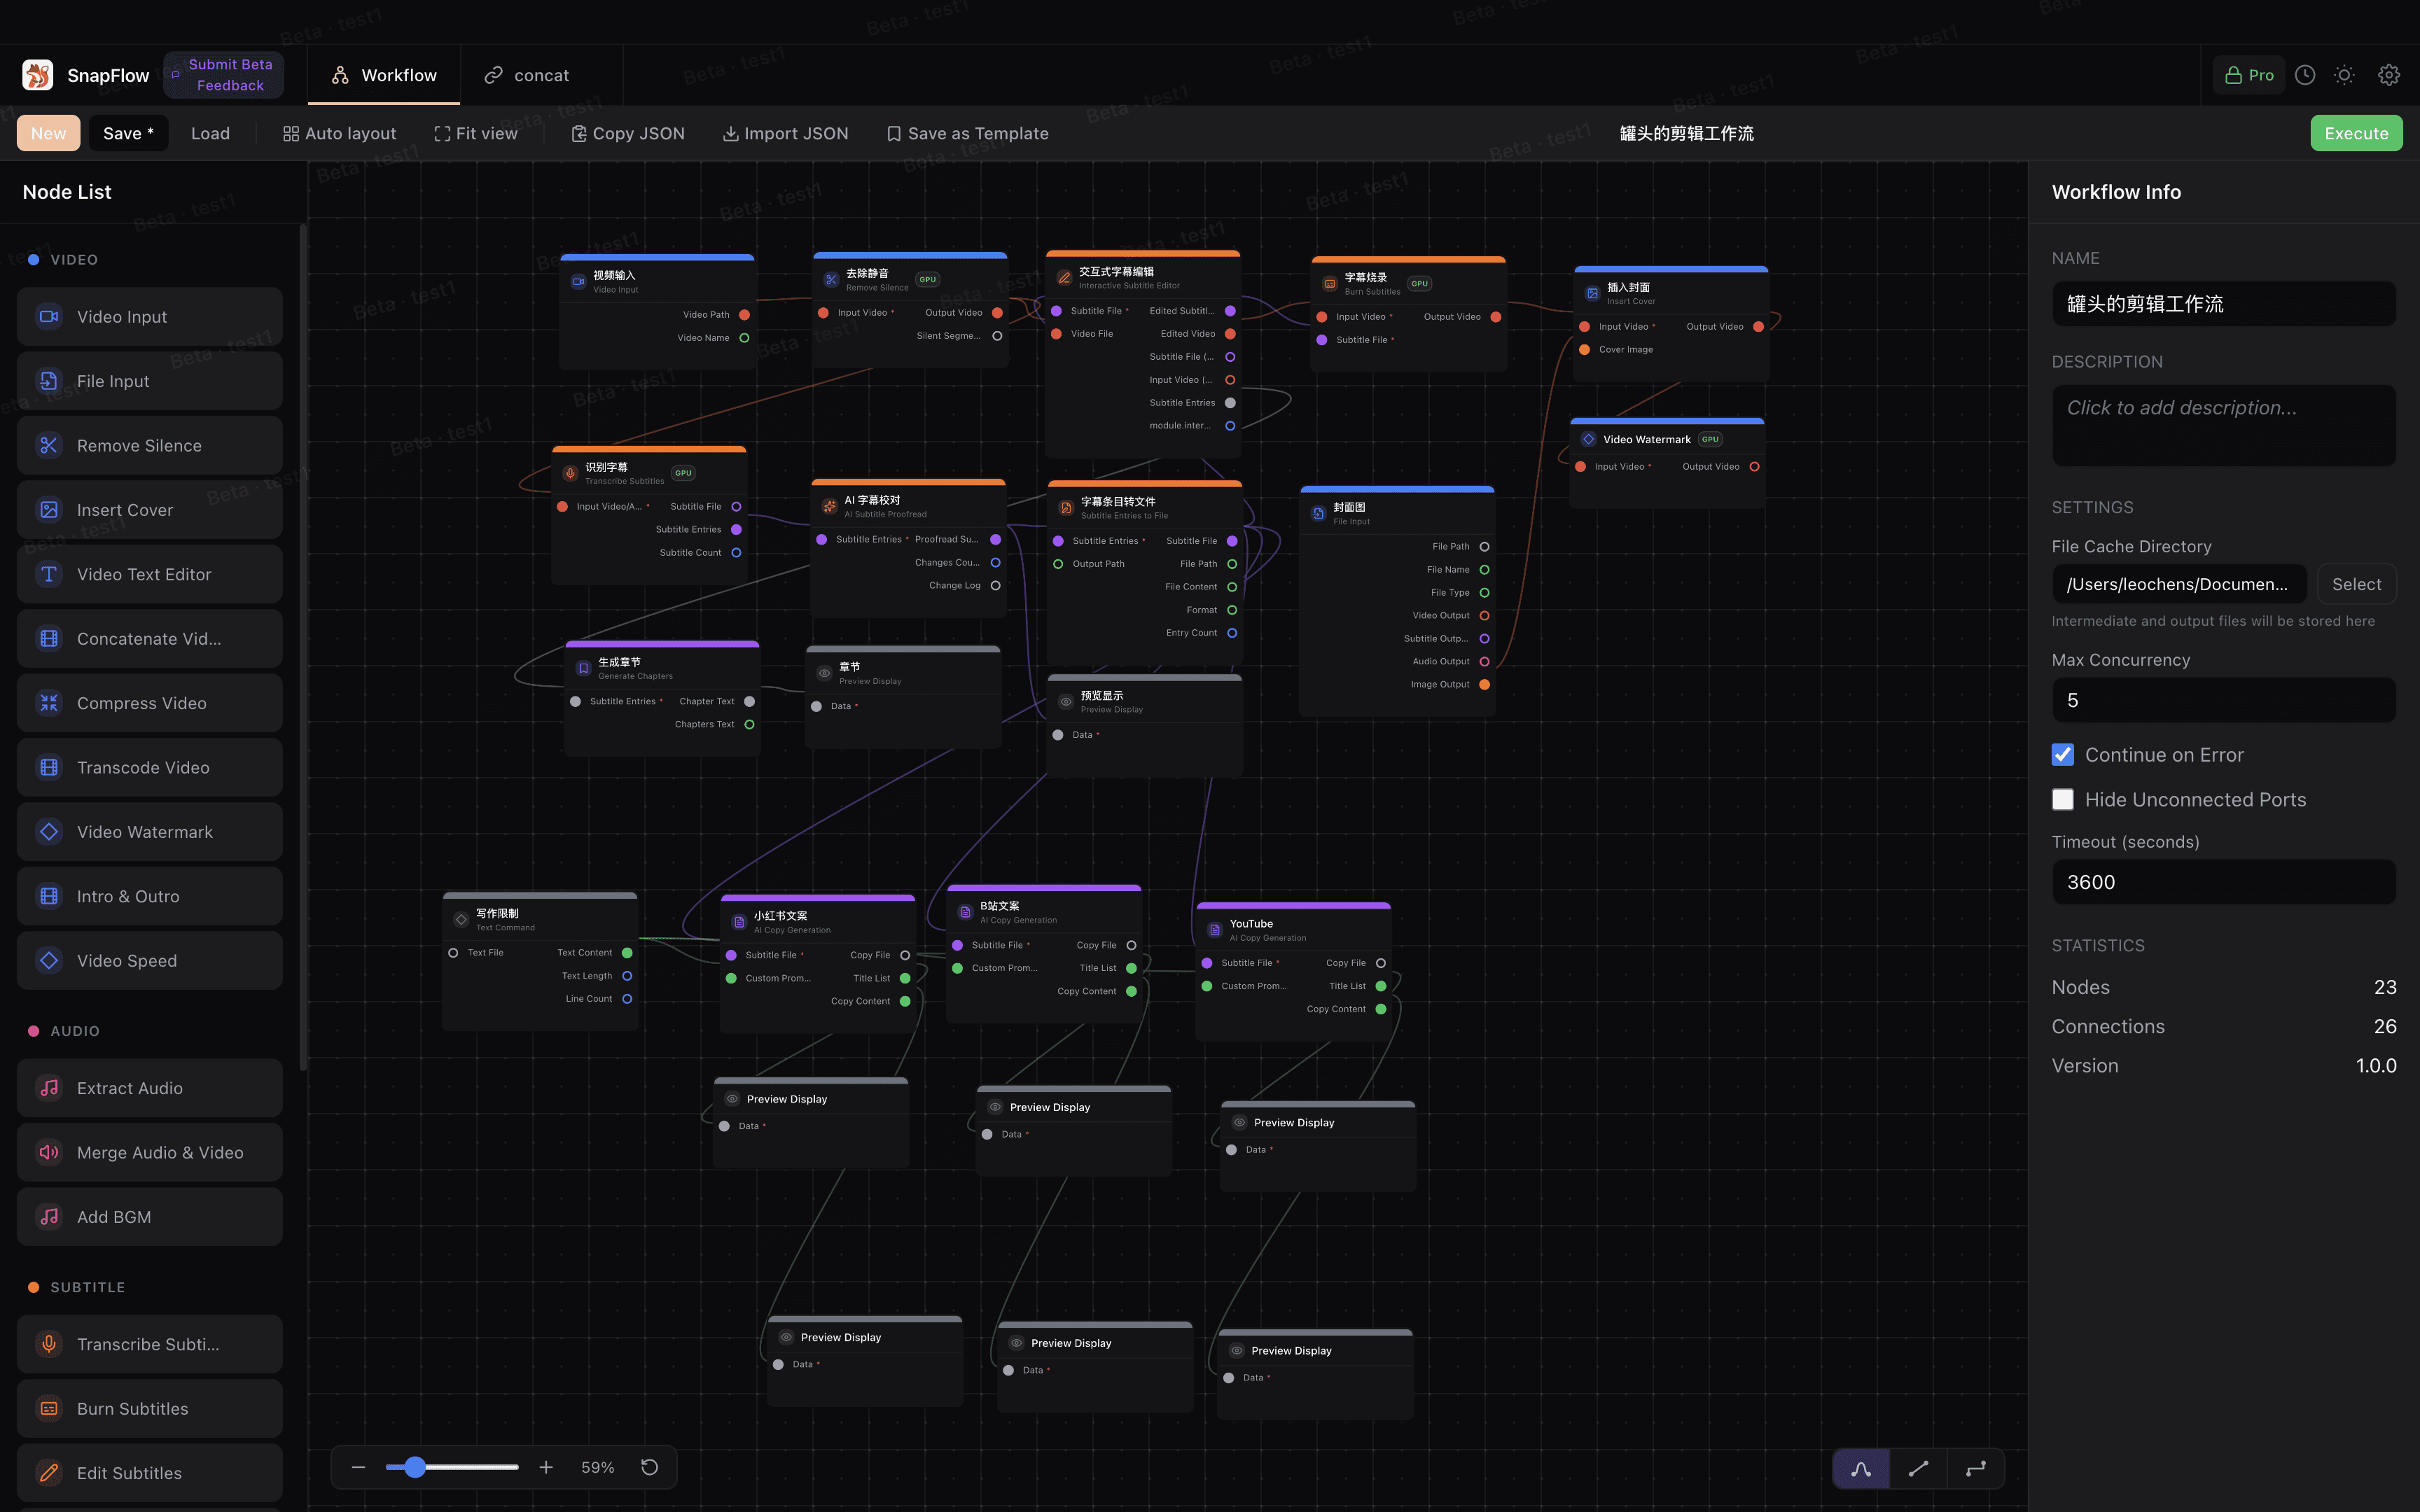Reset canvas zoom icon
The height and width of the screenshot is (1512, 2420).
coord(649,1467)
